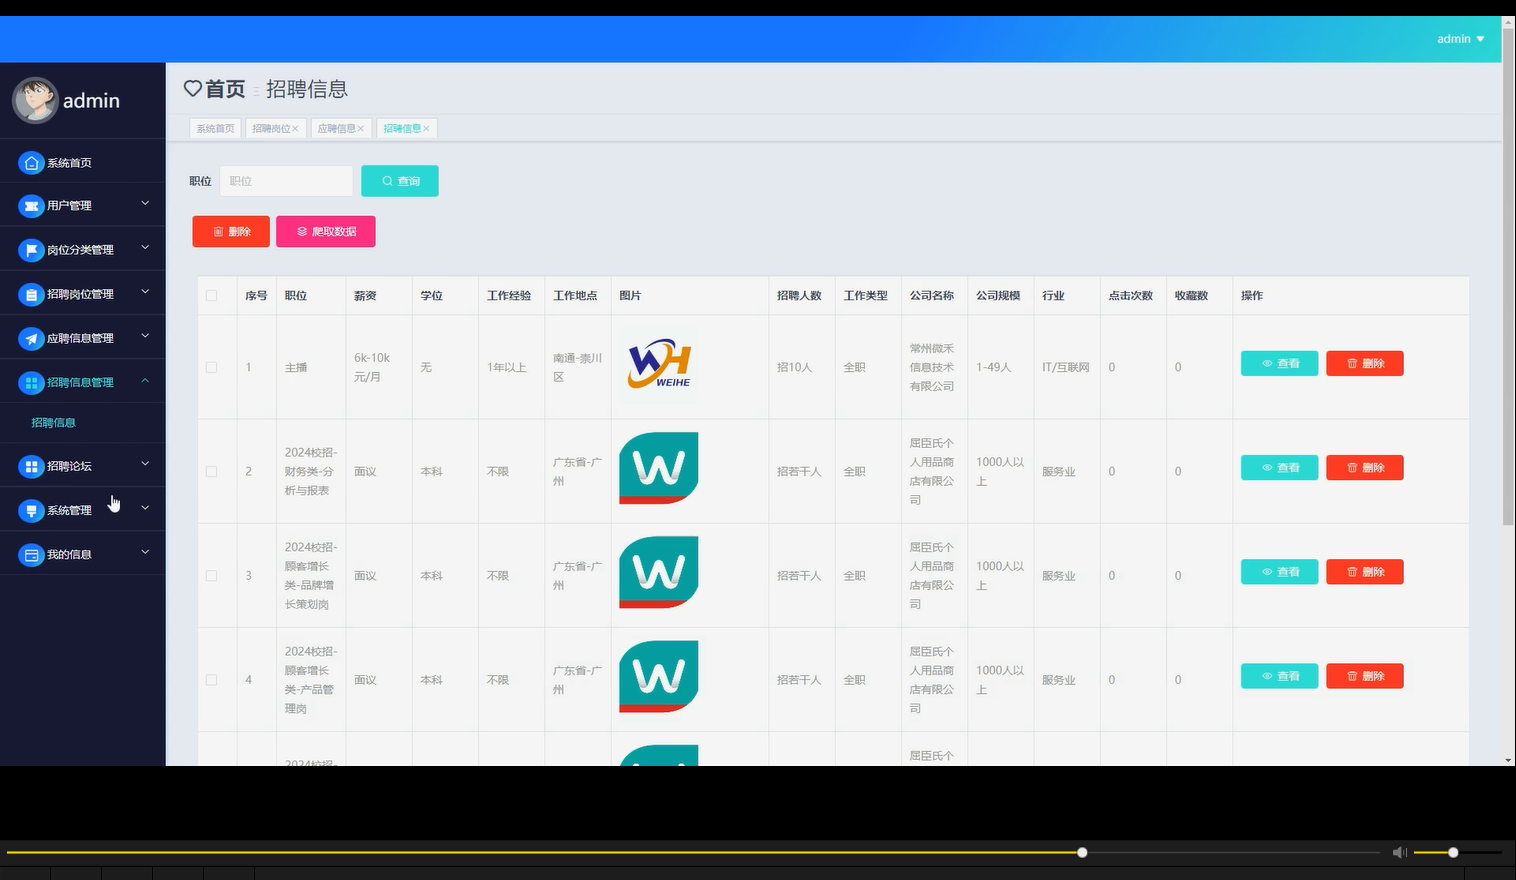Close the 应聘信息 tab with its x

(x=361, y=129)
